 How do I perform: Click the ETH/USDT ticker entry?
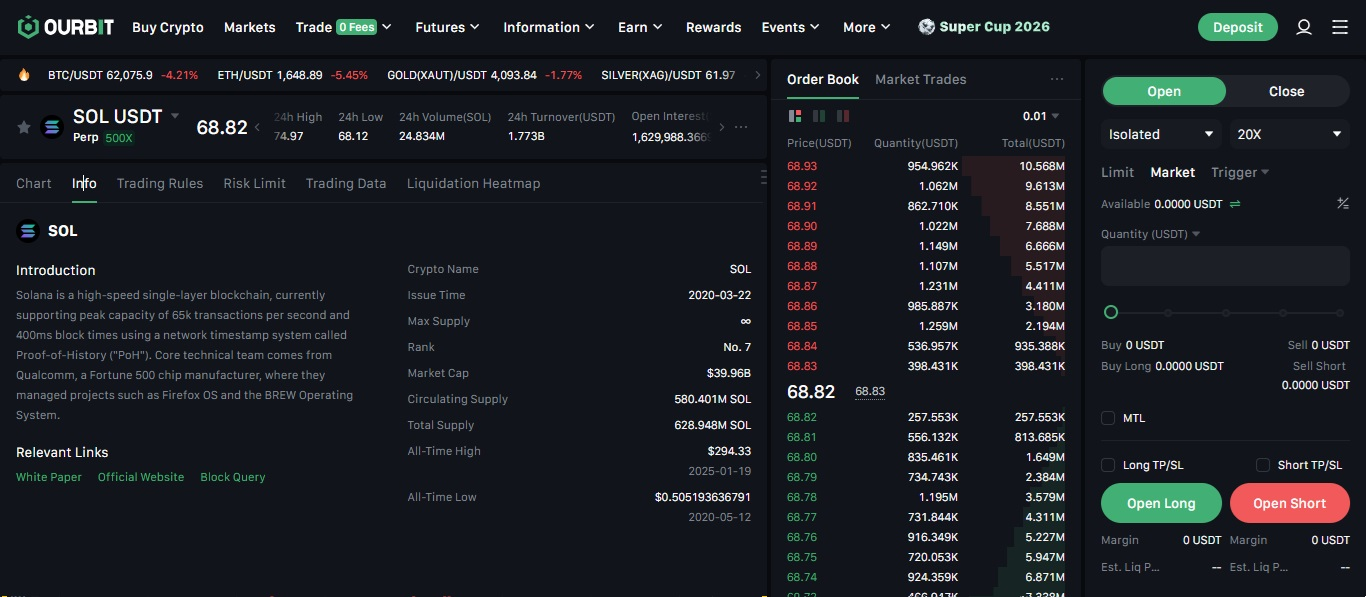tap(293, 75)
